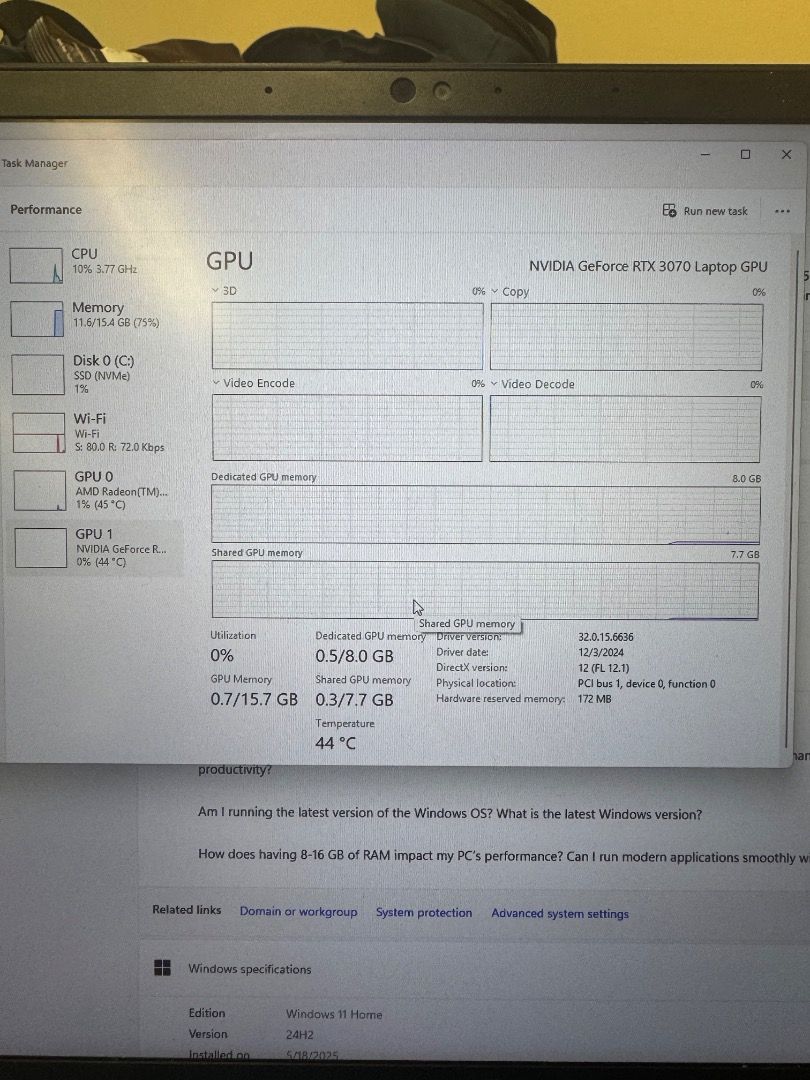Click the Windows specifications section header

(249, 969)
